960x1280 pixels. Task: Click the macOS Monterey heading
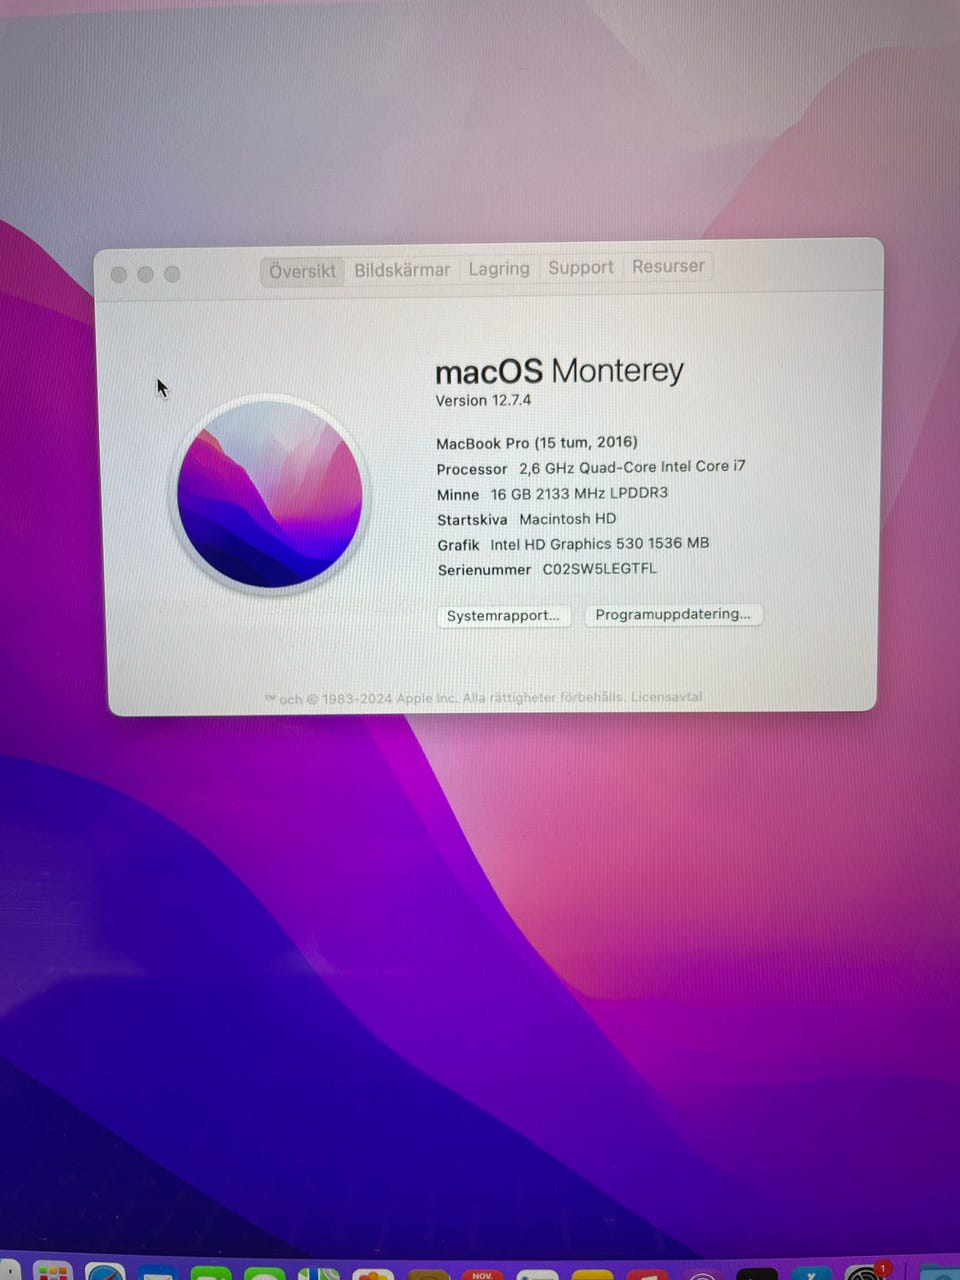559,371
